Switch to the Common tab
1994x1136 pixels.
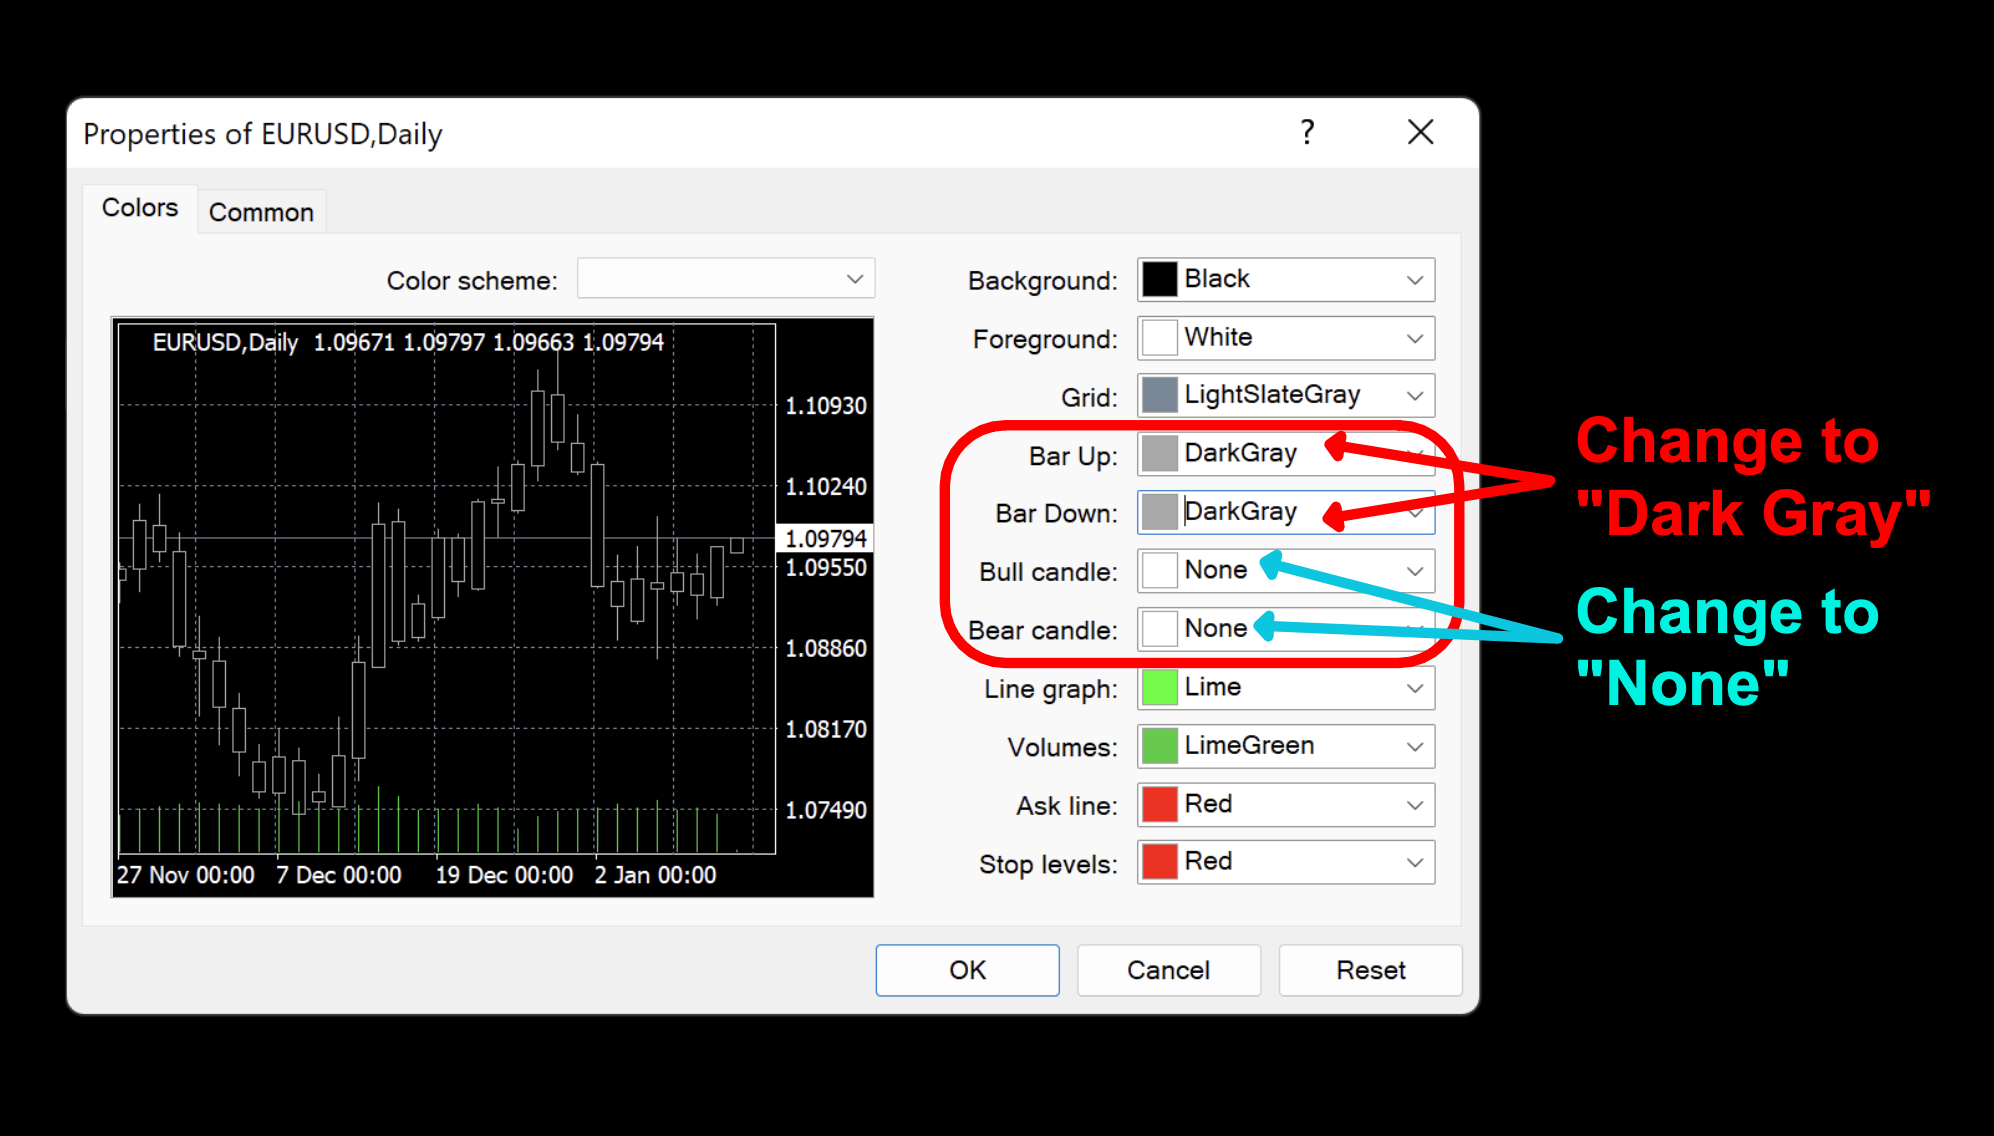[261, 212]
